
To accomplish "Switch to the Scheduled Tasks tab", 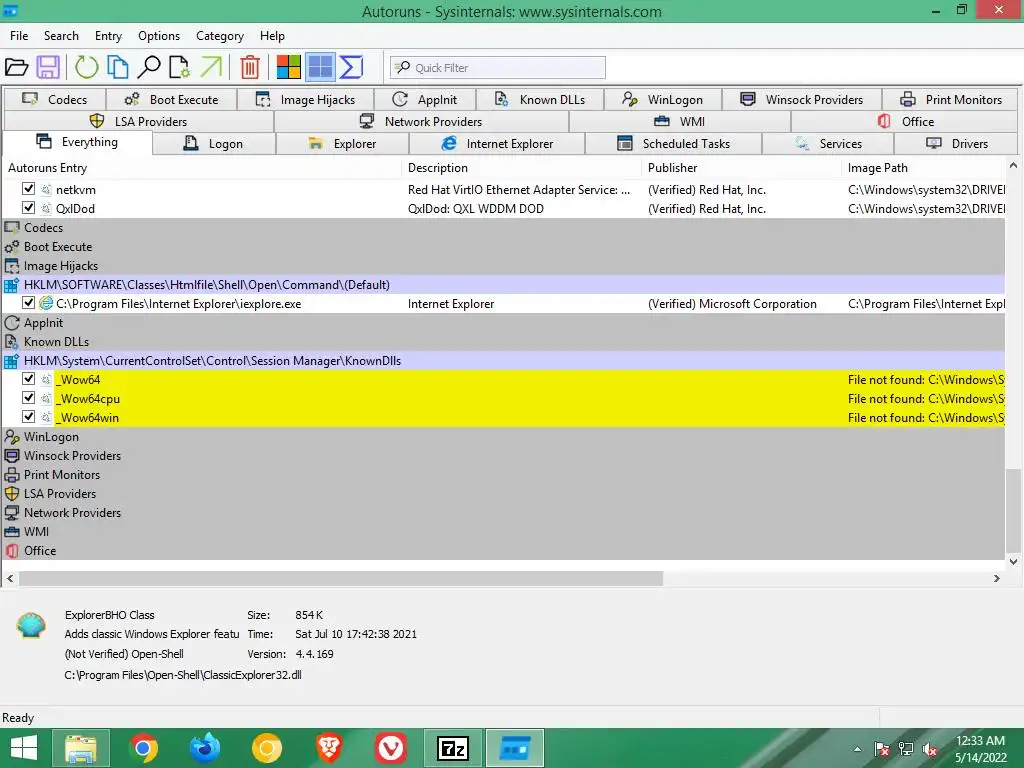I will pyautogui.click(x=673, y=144).
